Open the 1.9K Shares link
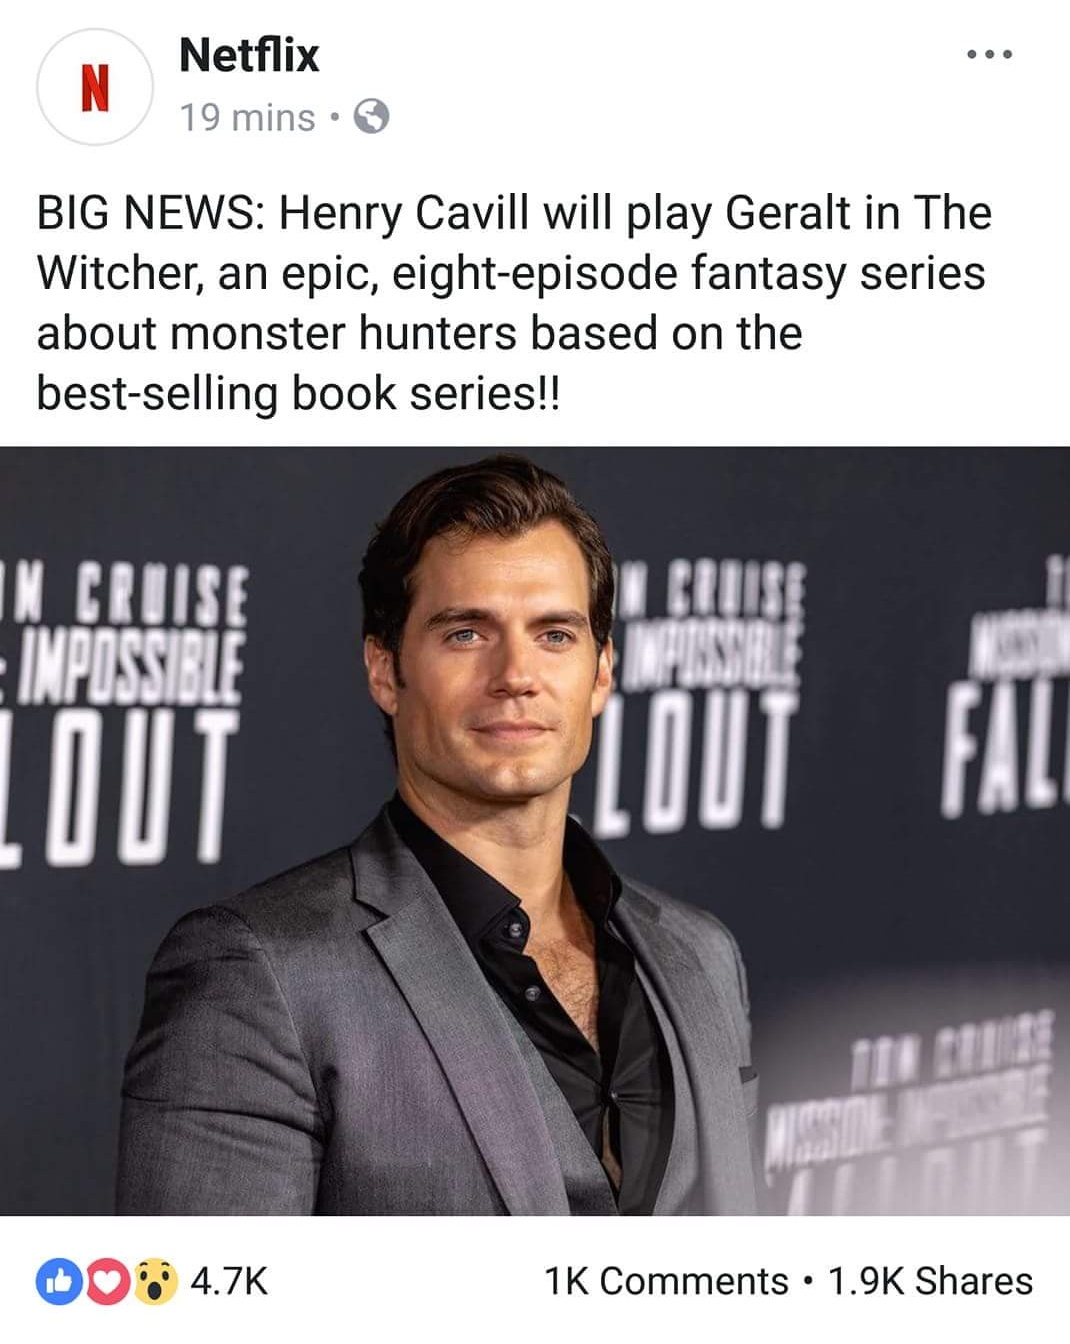Image resolution: width=1070 pixels, height=1344 pixels. pos(931,1281)
